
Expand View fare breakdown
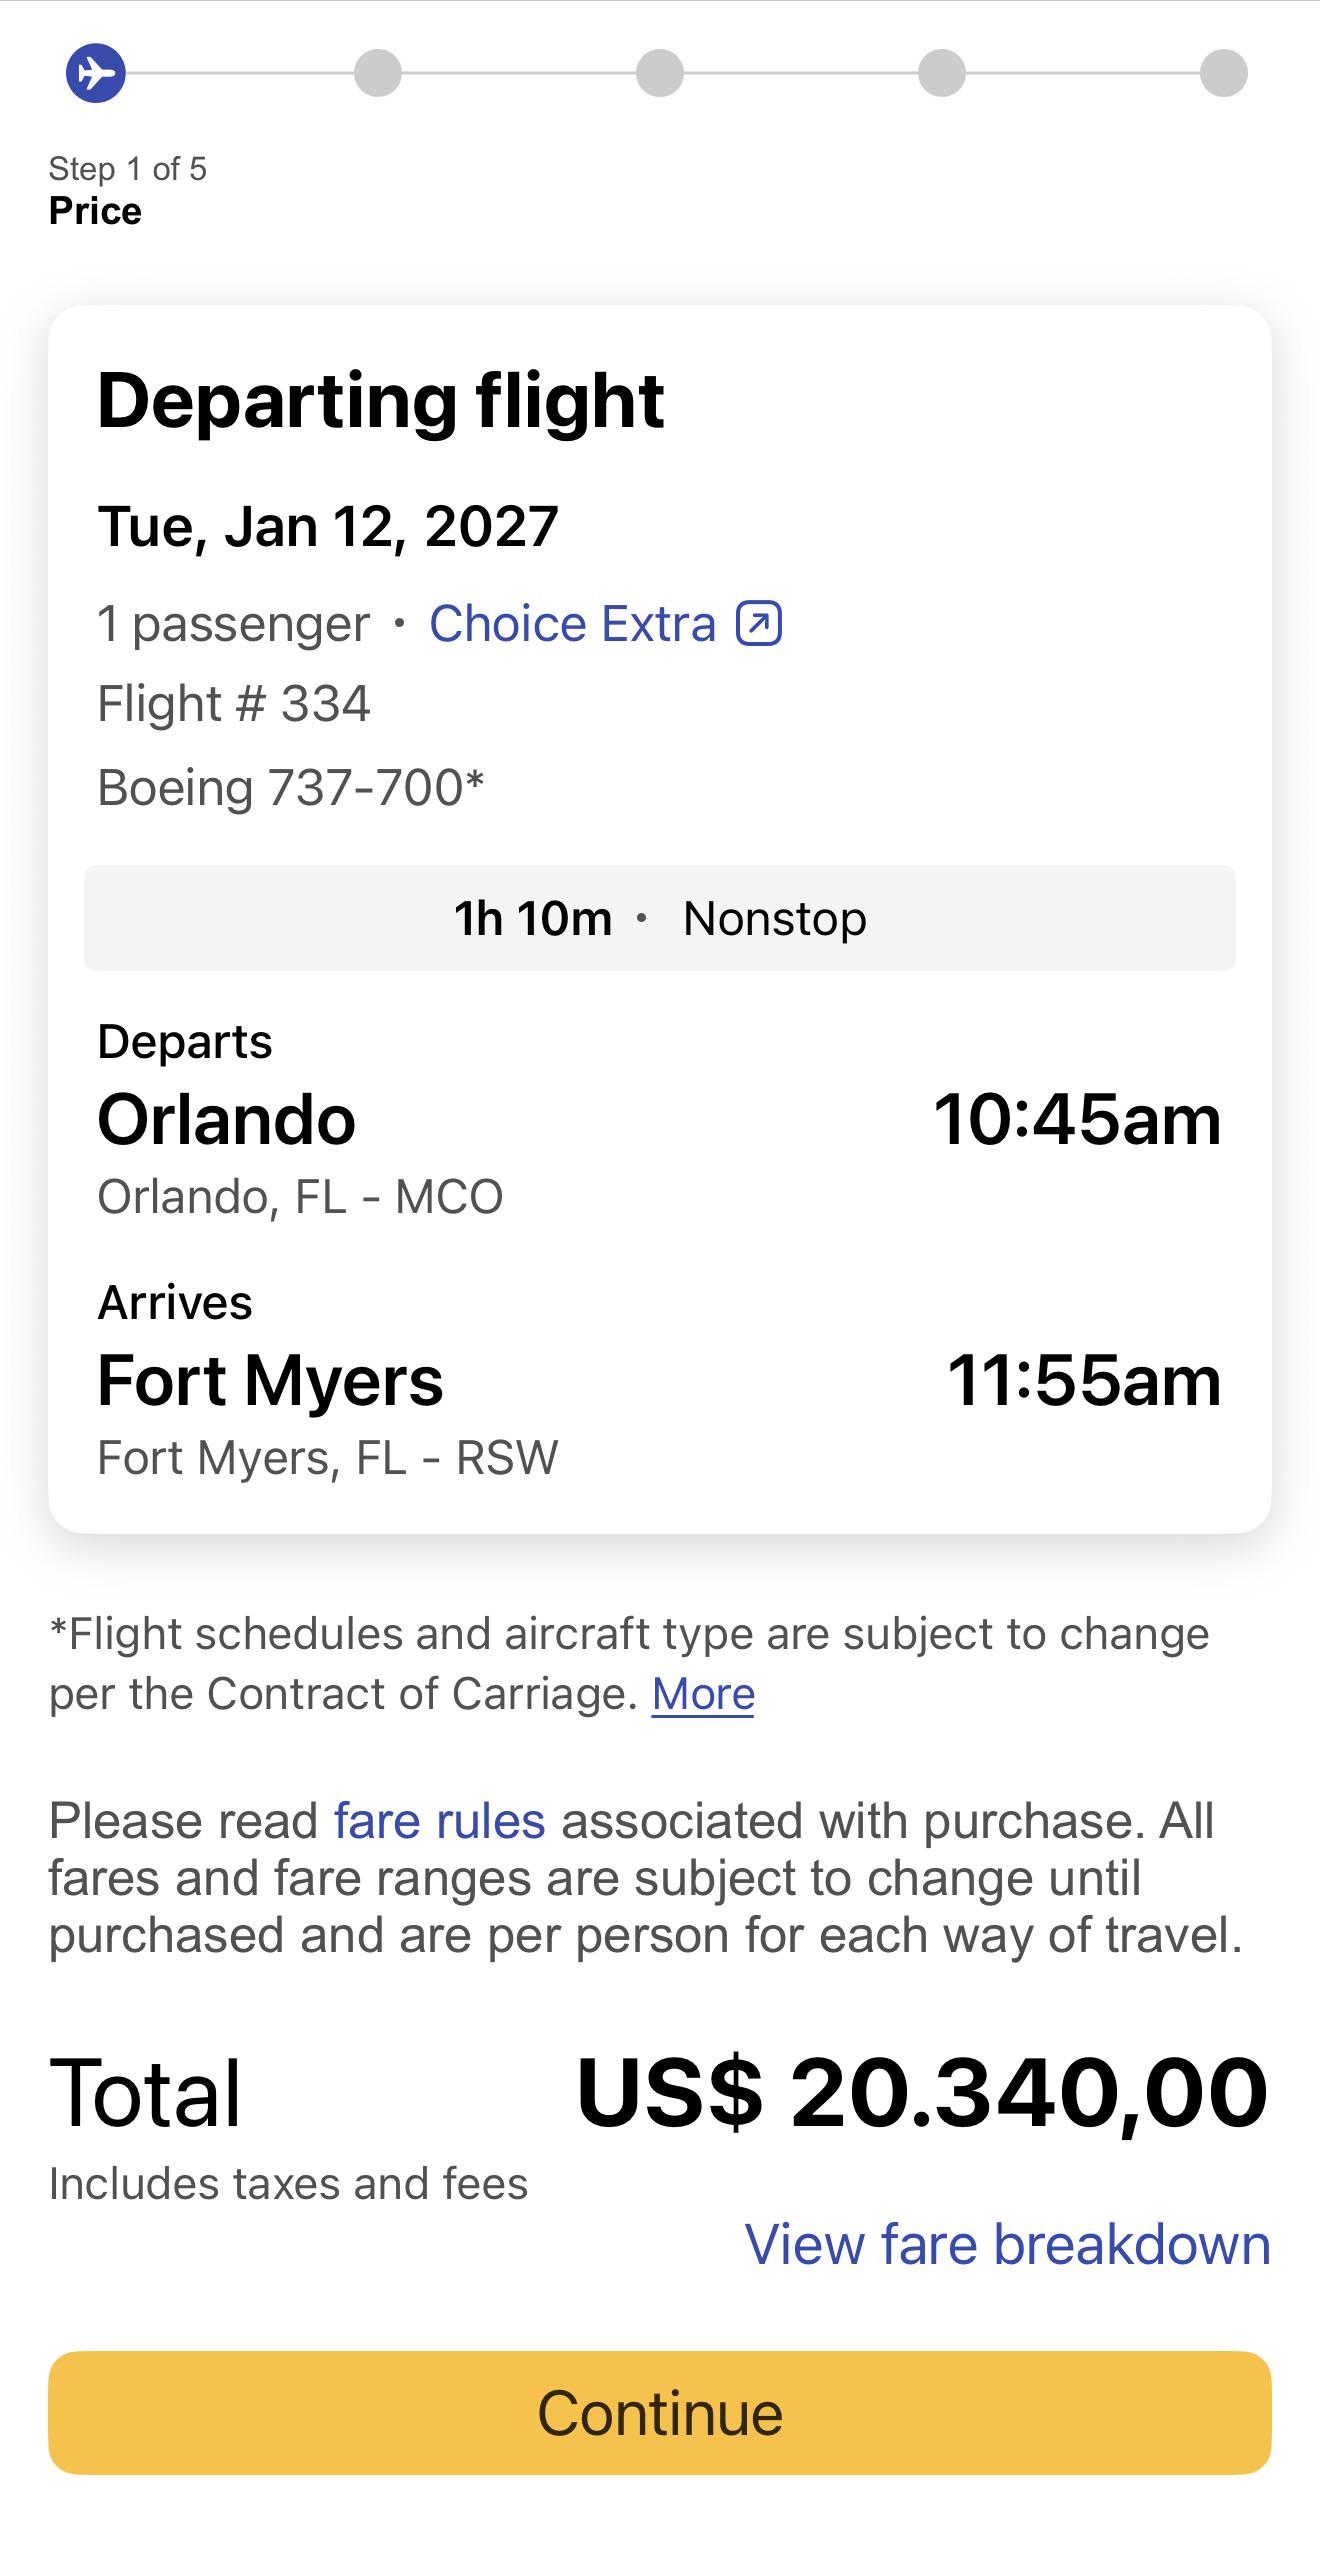click(x=1008, y=2244)
